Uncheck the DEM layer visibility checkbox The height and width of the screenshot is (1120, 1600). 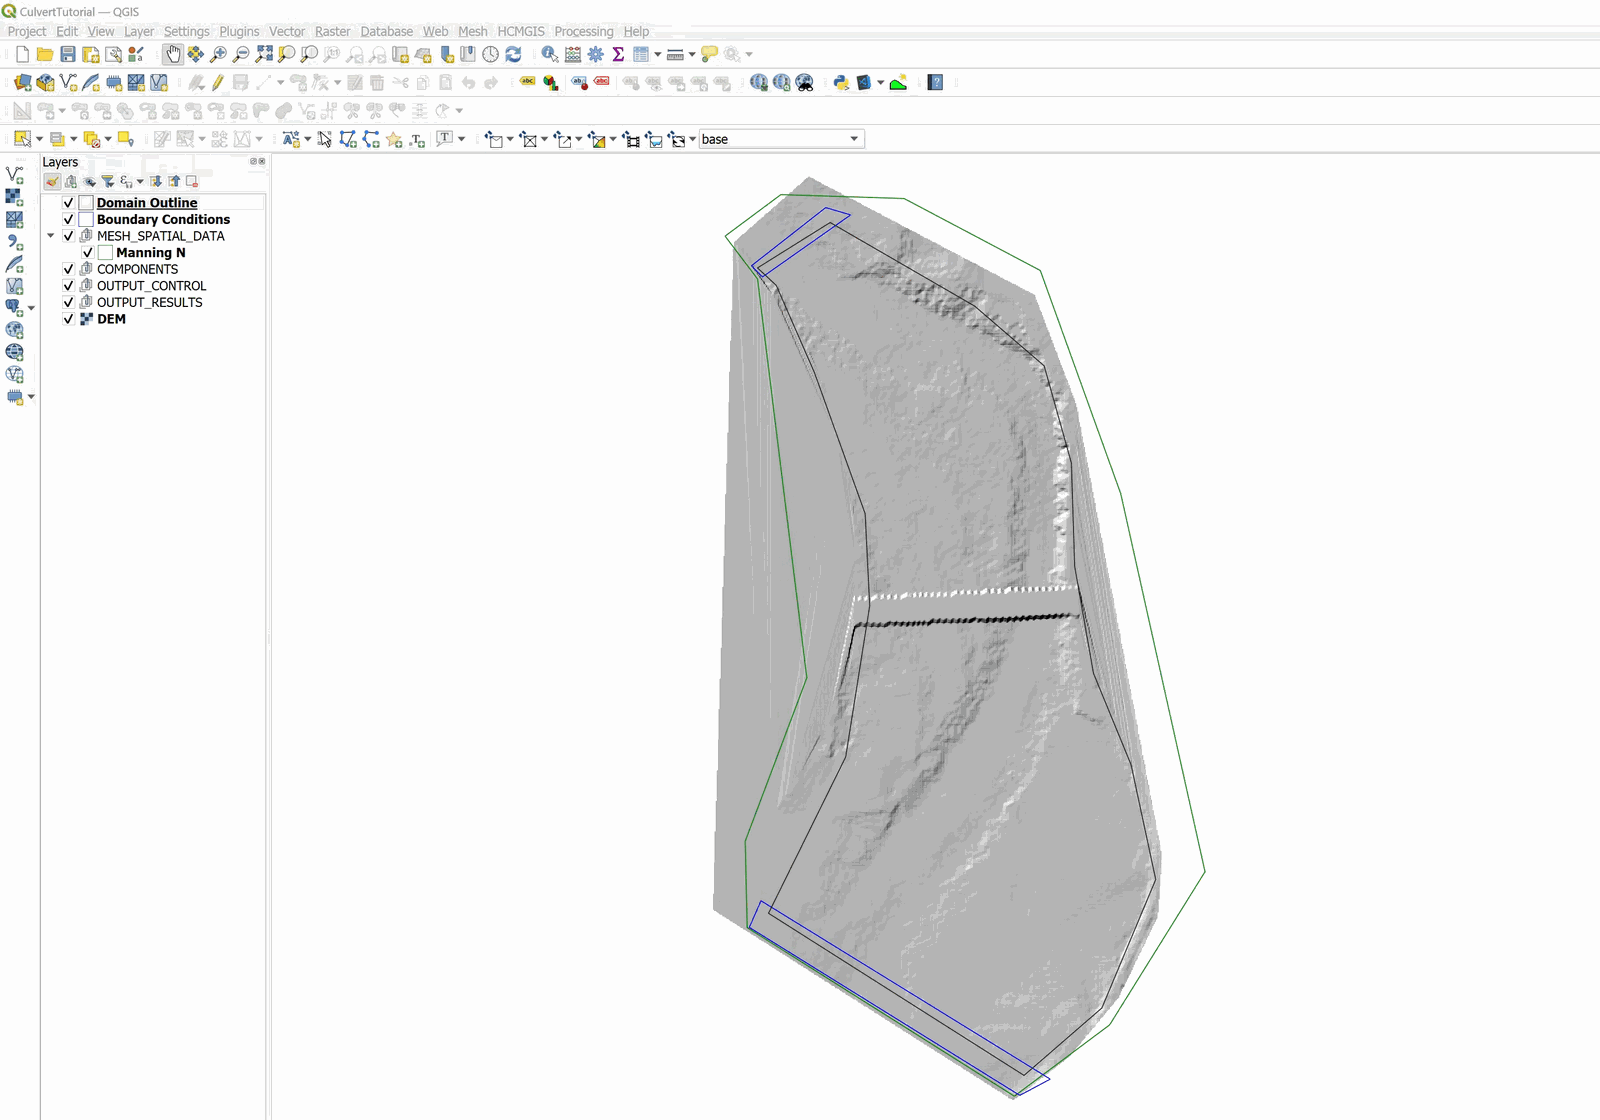(69, 319)
